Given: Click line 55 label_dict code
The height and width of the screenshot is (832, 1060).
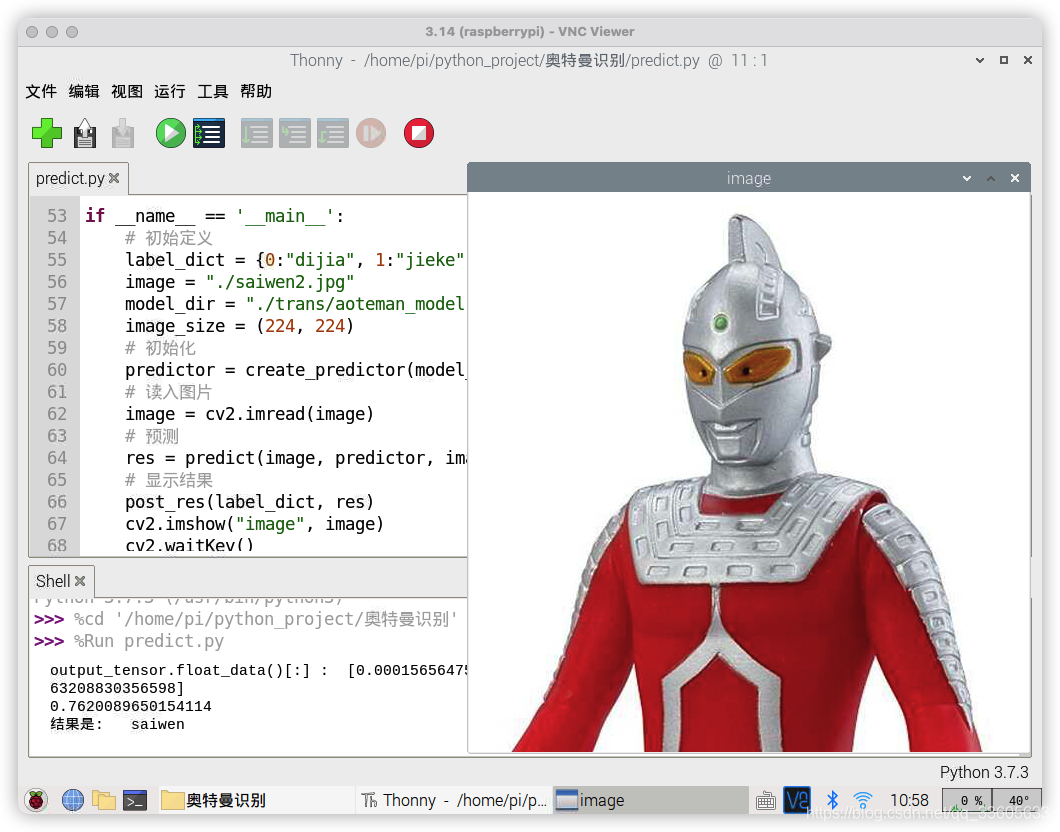Looking at the screenshot, I should (295, 260).
